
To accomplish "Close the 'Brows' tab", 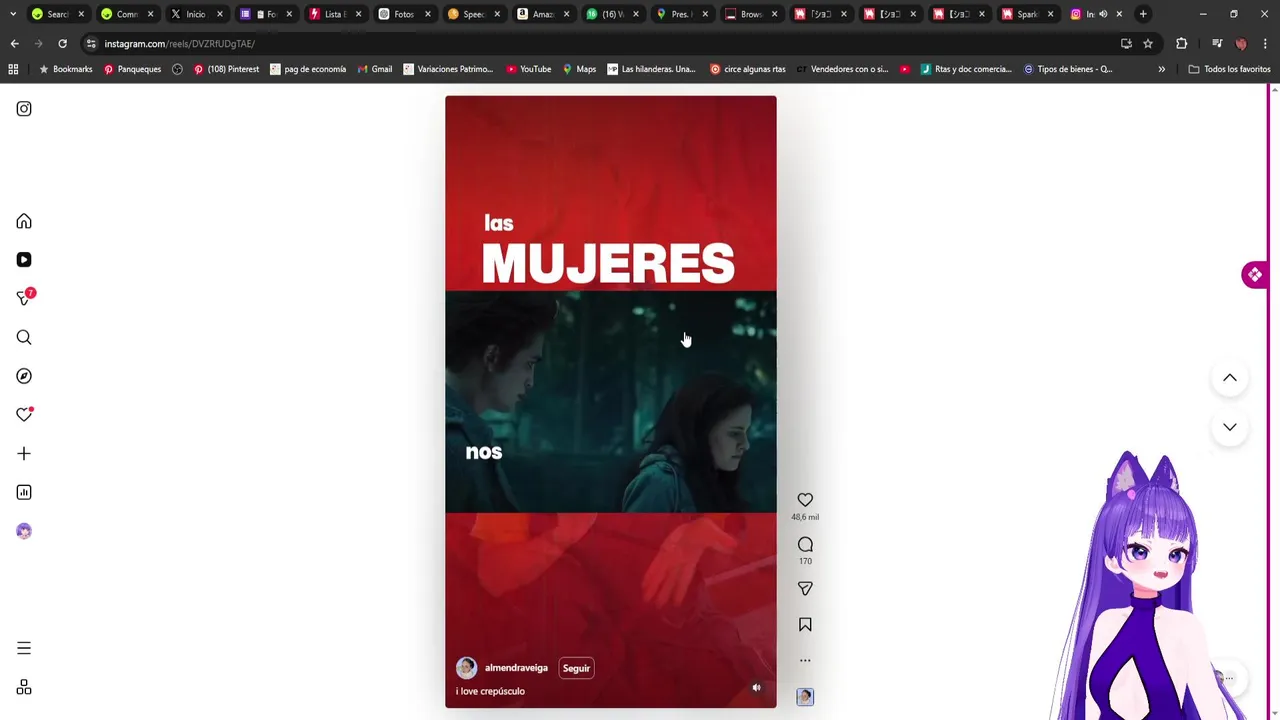I will click(774, 14).
